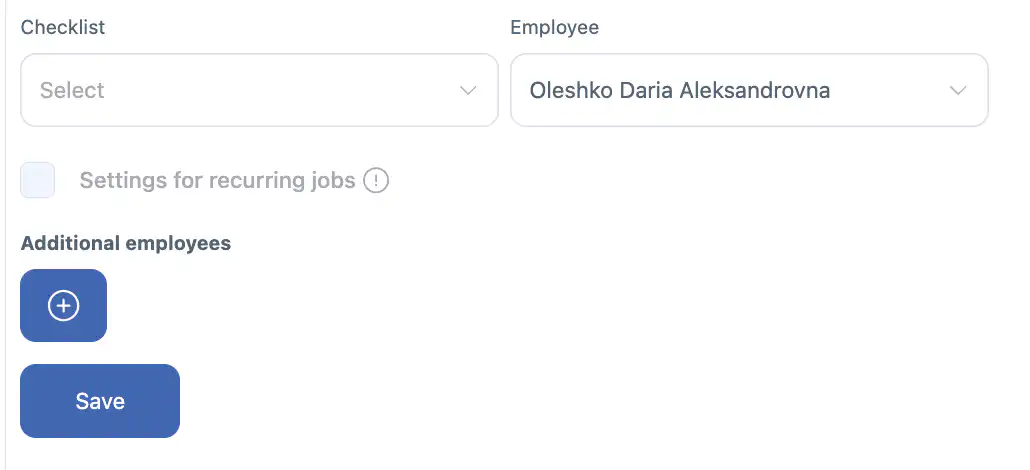Image resolution: width=1030 pixels, height=470 pixels.
Task: Show the recurring jobs help tooltip icon
Action: tap(376, 181)
